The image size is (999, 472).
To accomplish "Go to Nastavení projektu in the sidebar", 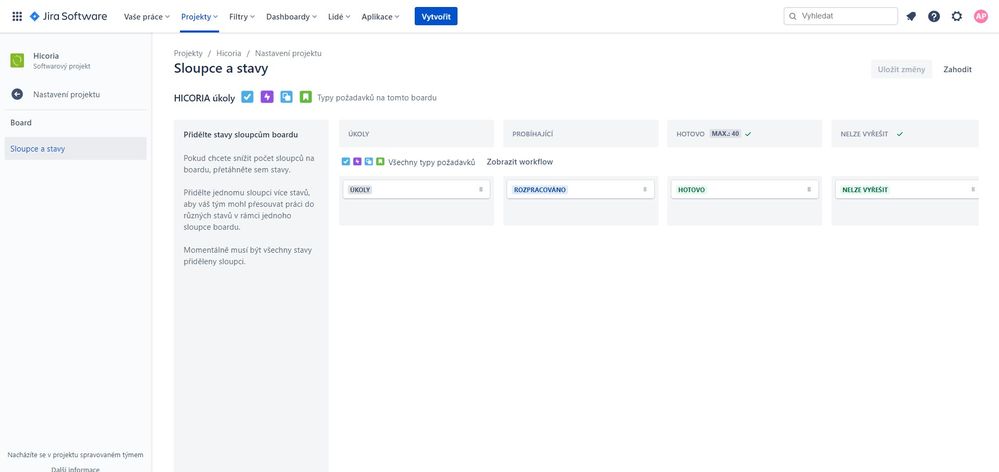I will pos(66,94).
